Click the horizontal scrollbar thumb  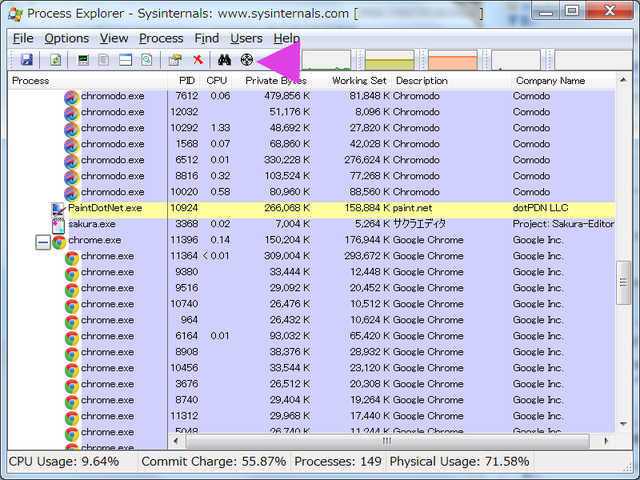click(387, 441)
